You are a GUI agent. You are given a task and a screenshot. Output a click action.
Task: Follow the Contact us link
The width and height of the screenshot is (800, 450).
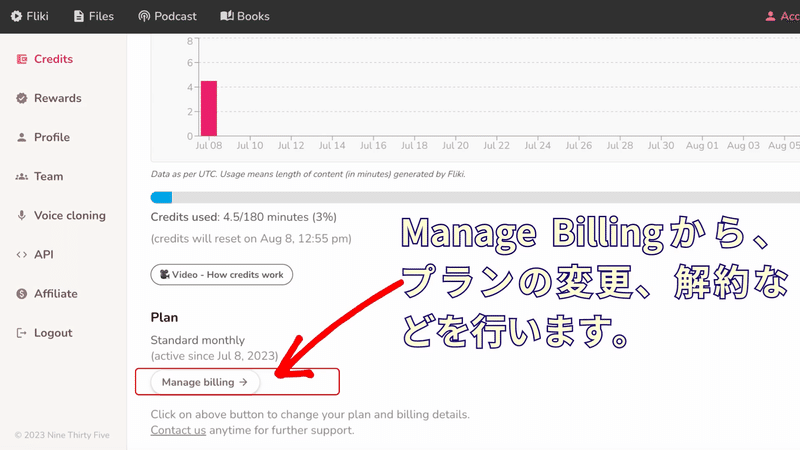point(178,430)
